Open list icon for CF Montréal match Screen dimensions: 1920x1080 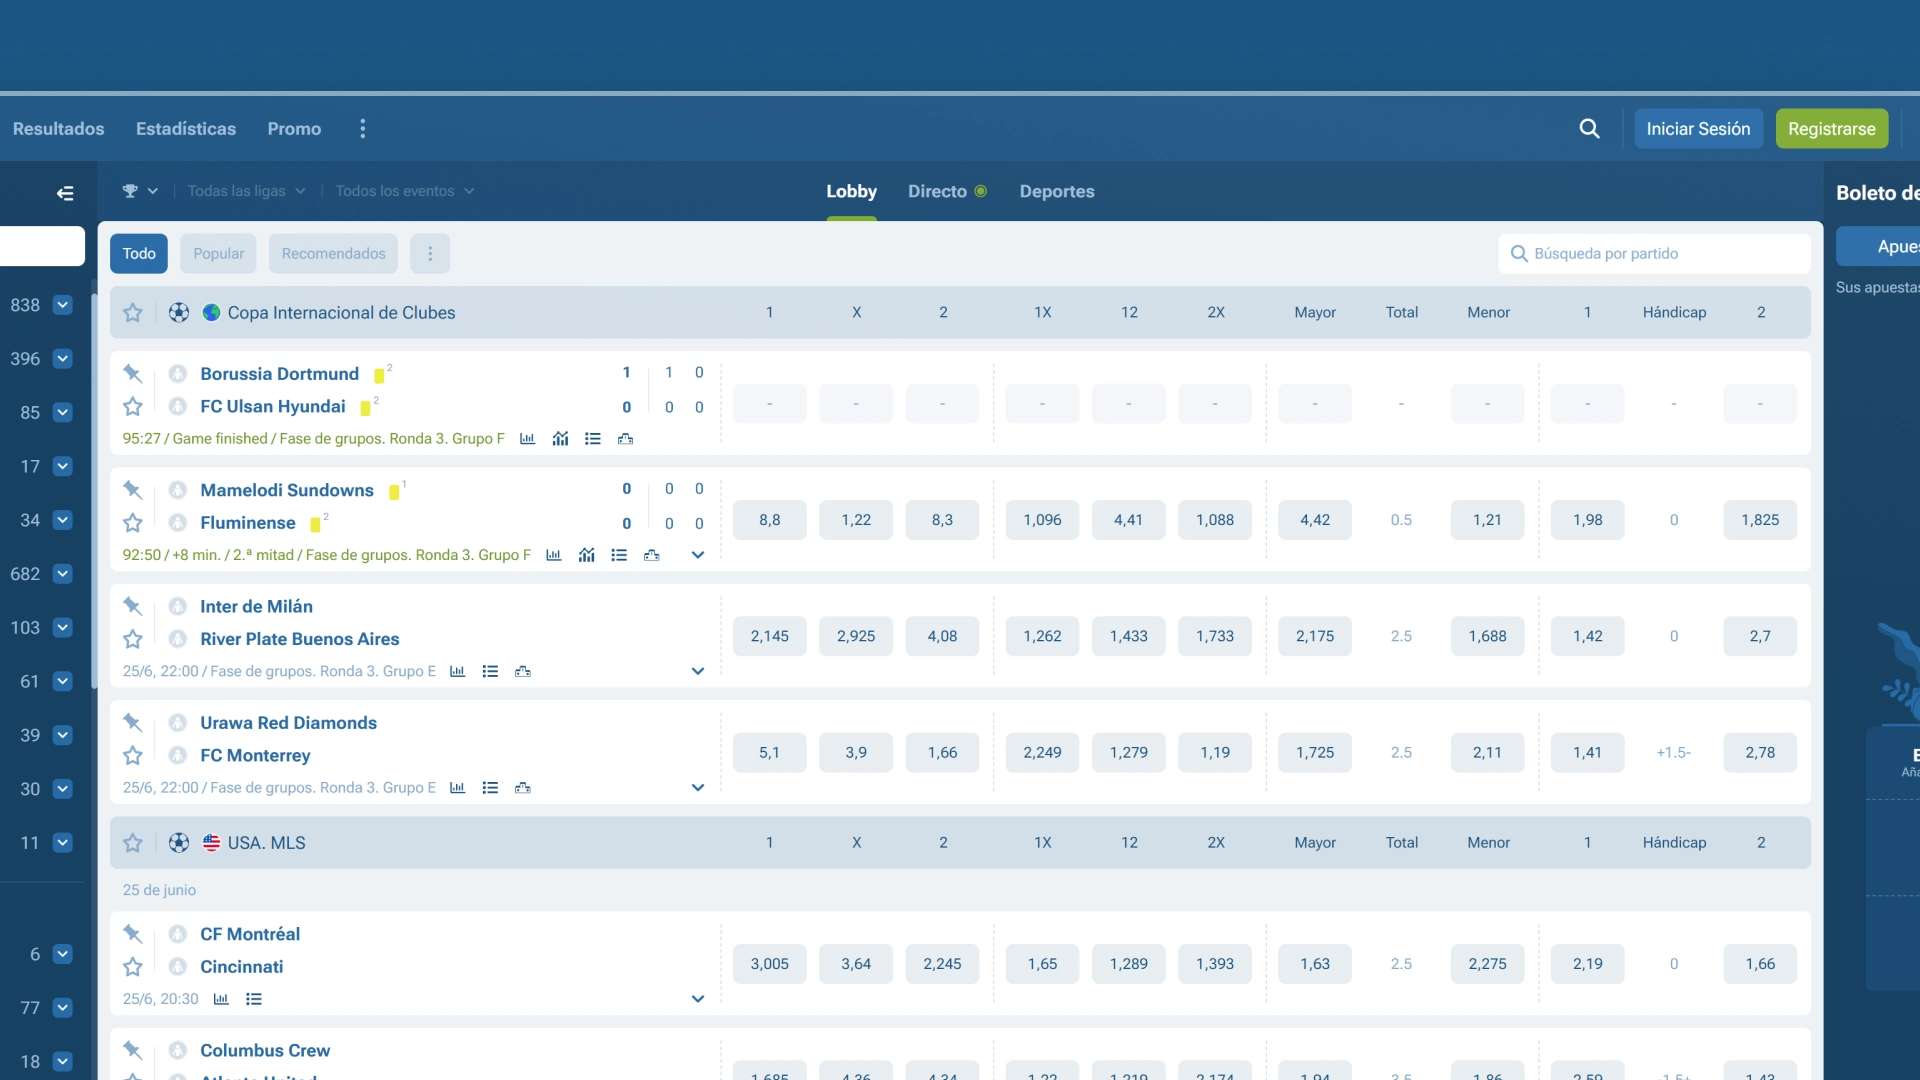coord(254,999)
